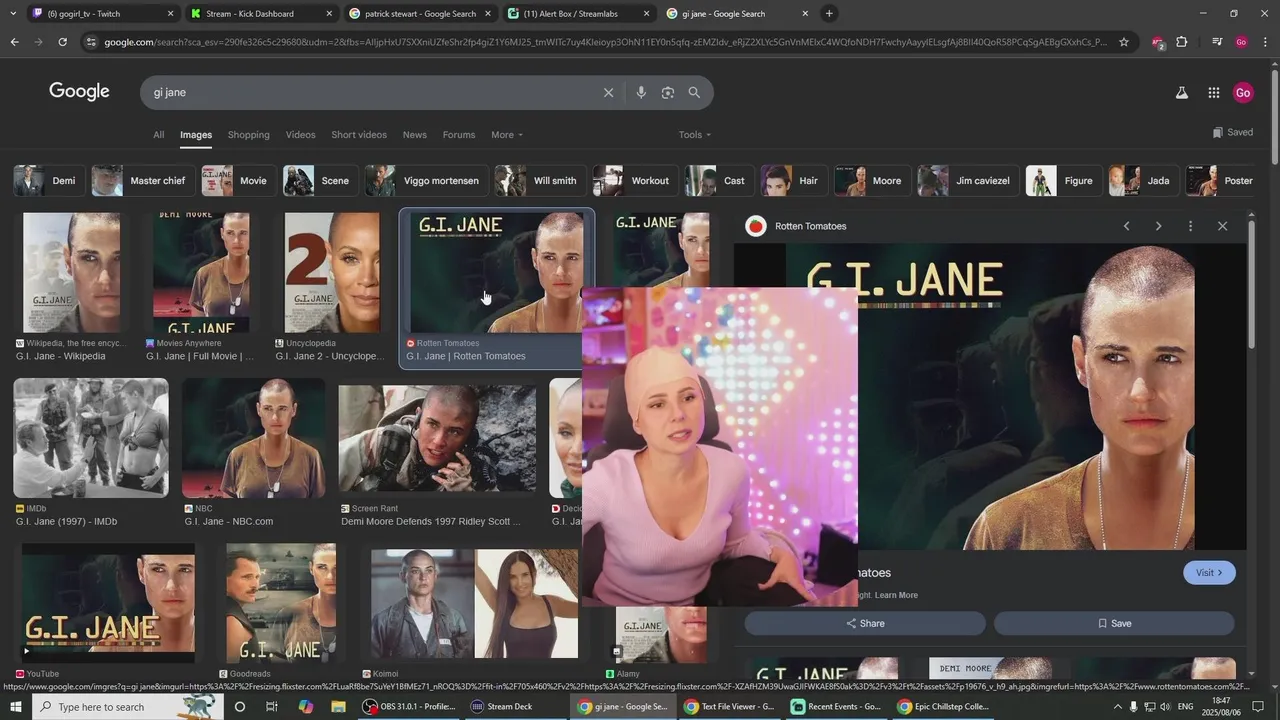This screenshot has height=720, width=1280.
Task: Open the Search Labs flask icon
Action: point(1181,92)
